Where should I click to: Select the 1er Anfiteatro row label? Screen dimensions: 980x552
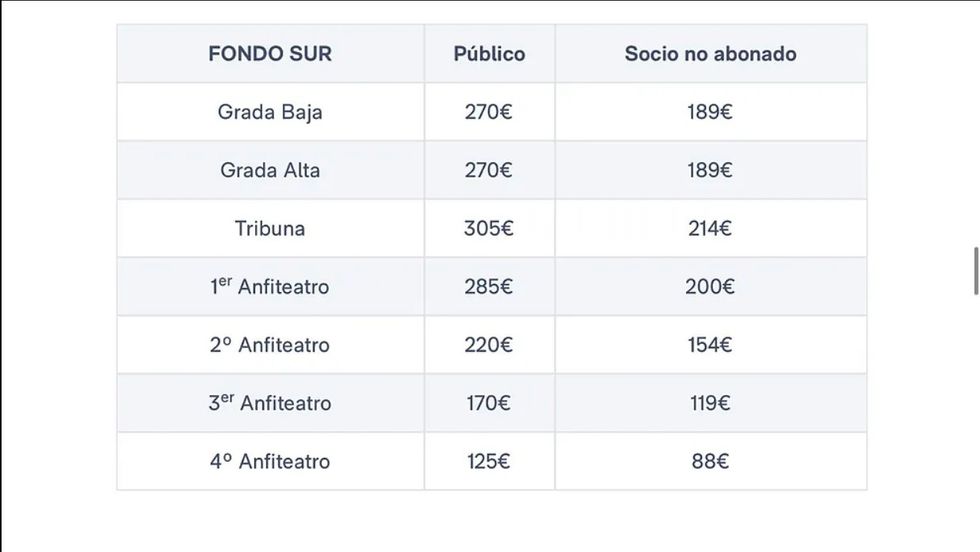(x=270, y=287)
